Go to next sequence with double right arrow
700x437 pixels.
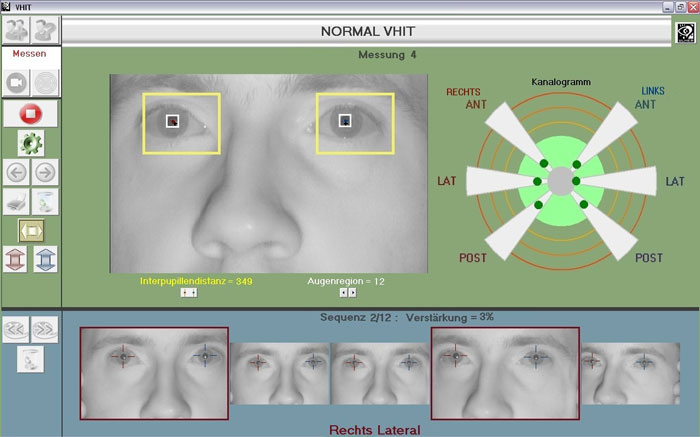point(45,329)
